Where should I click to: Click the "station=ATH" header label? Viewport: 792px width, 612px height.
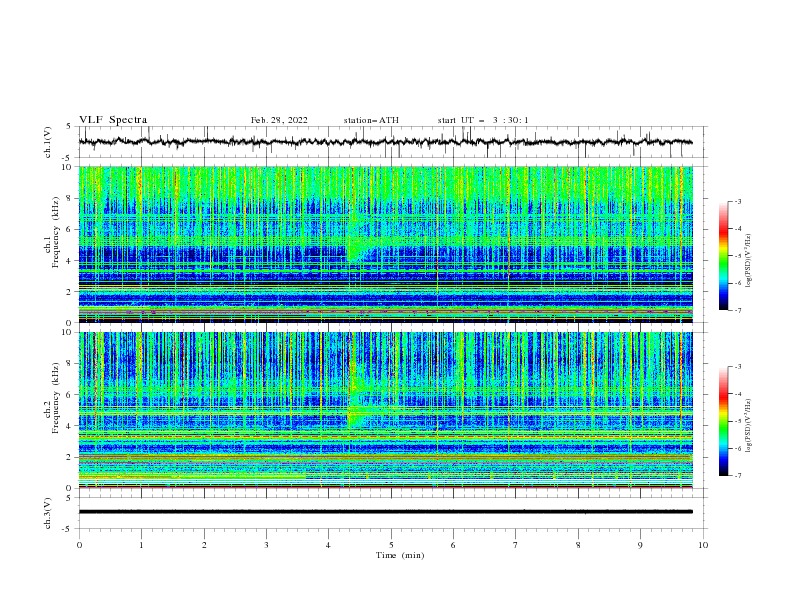point(371,120)
